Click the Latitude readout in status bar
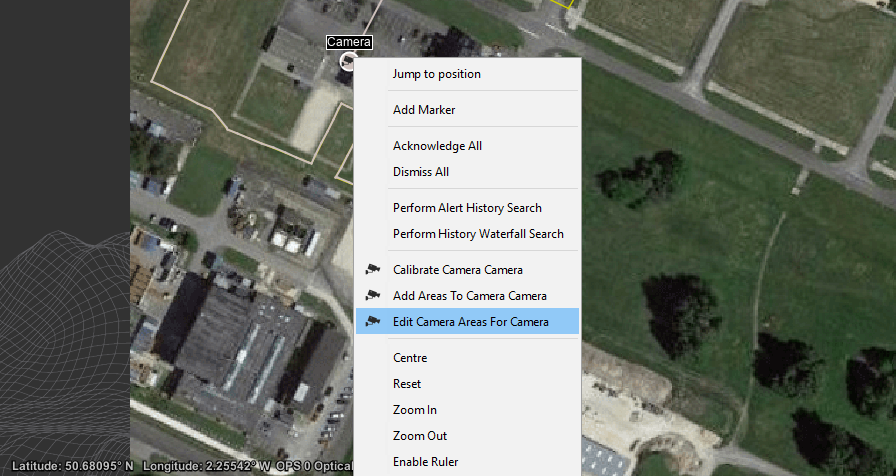896x476 pixels. tap(73, 466)
